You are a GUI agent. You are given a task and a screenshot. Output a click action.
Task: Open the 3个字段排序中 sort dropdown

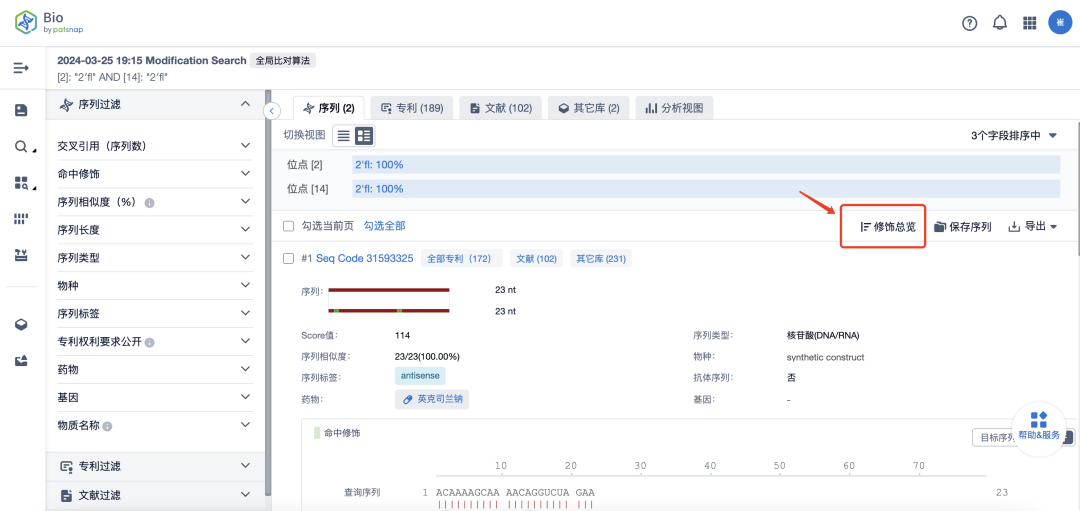tap(1014, 135)
